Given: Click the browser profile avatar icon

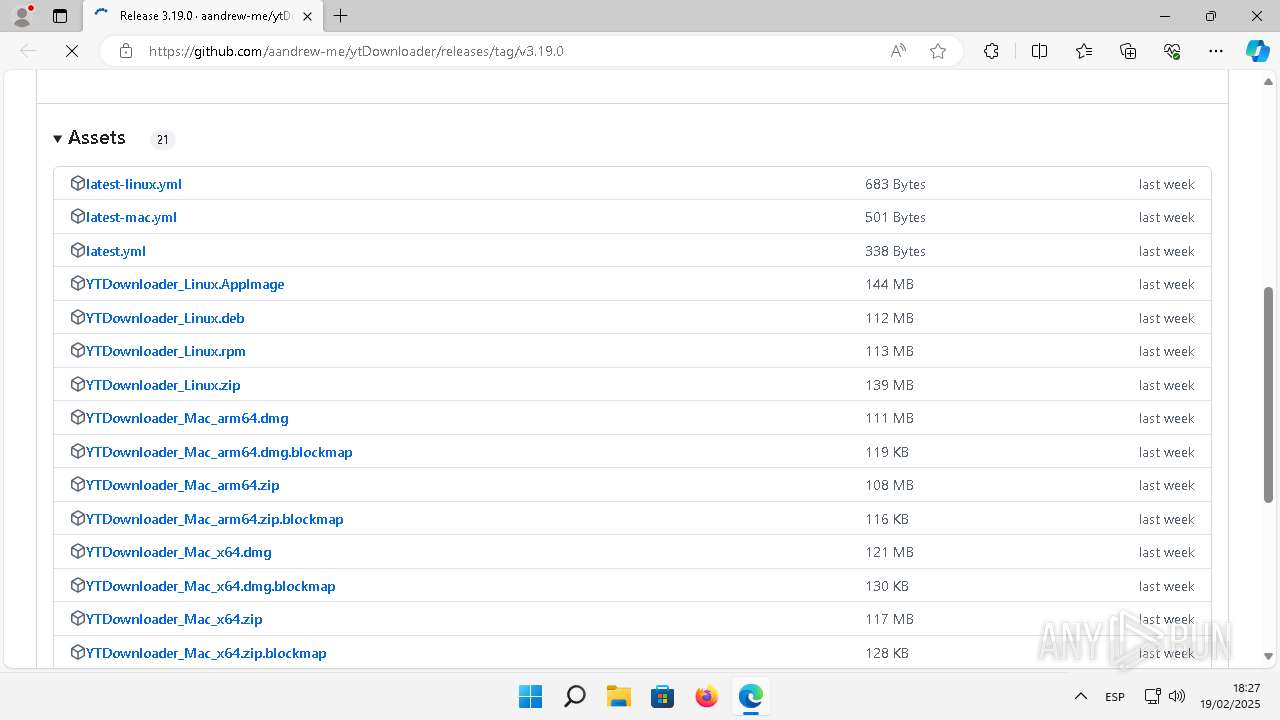Looking at the screenshot, I should (21, 16).
